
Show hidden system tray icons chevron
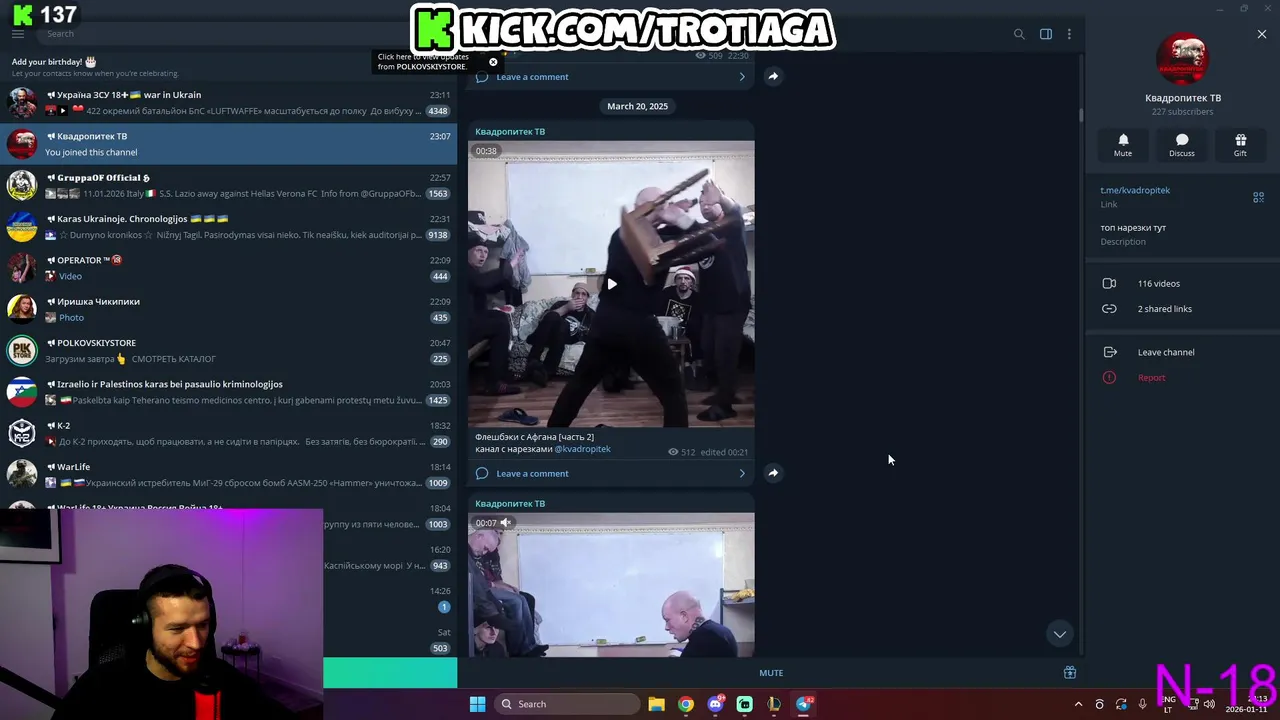[x=1078, y=704]
